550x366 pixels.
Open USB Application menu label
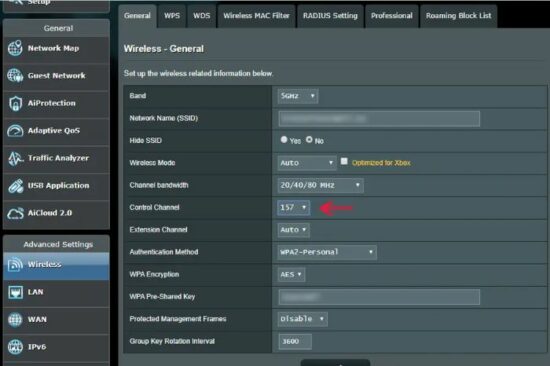[58, 186]
